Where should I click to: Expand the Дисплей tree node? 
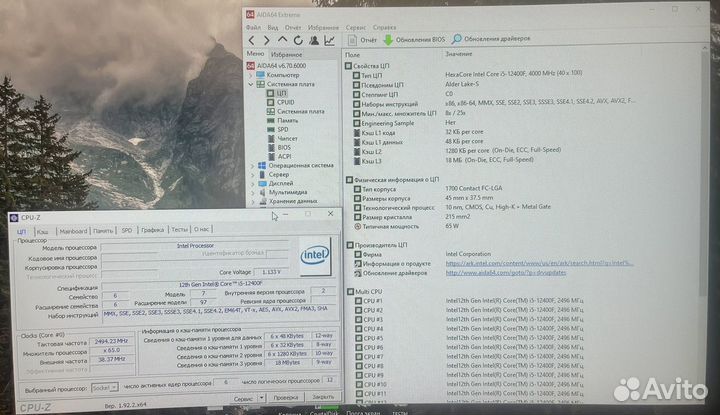coord(252,184)
